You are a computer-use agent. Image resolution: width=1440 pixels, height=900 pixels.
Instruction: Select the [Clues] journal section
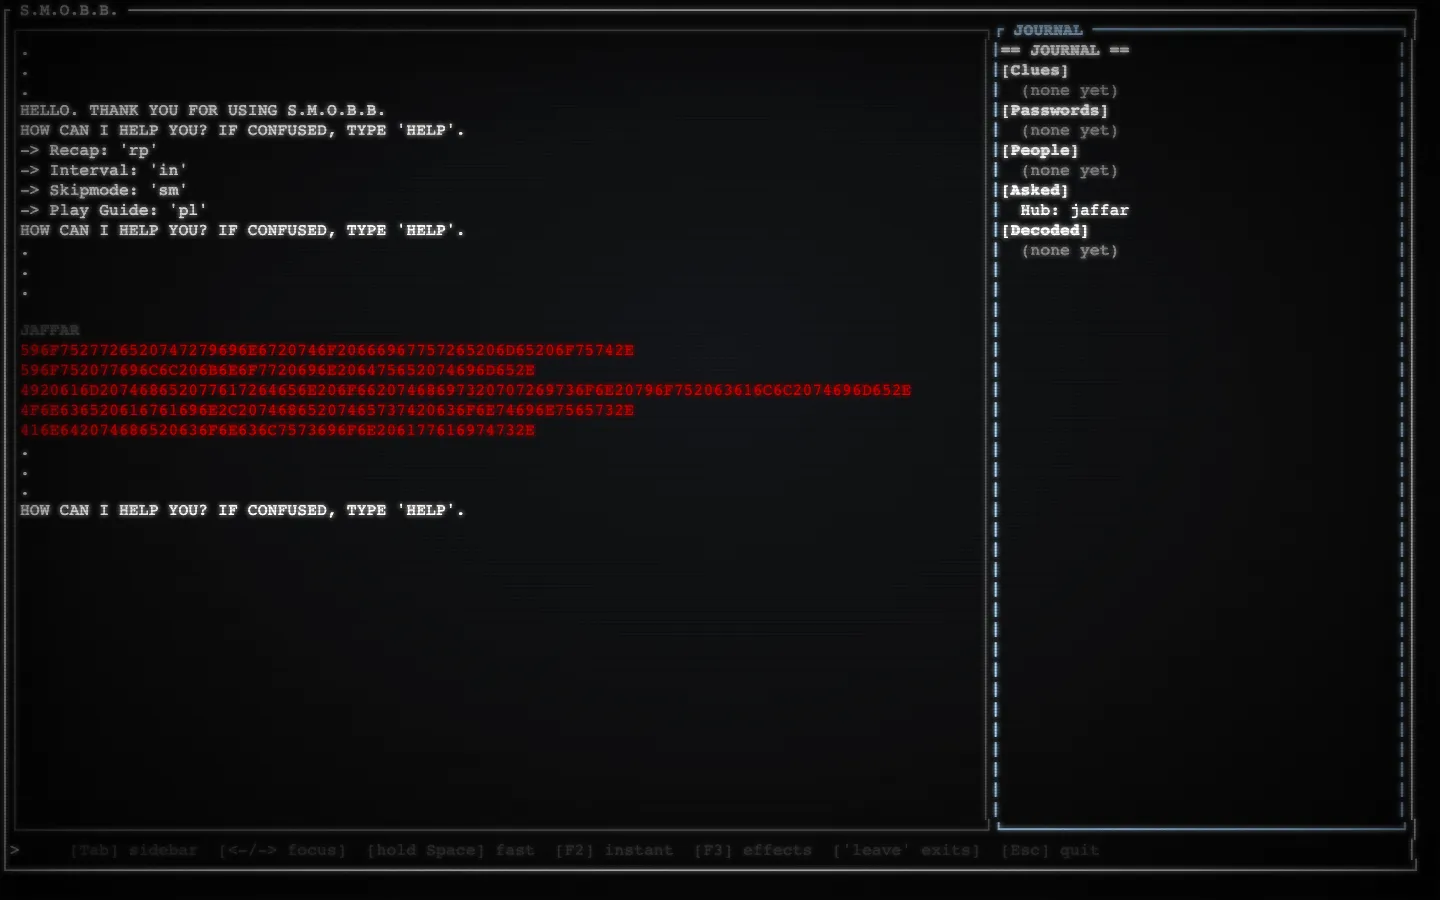point(1035,70)
